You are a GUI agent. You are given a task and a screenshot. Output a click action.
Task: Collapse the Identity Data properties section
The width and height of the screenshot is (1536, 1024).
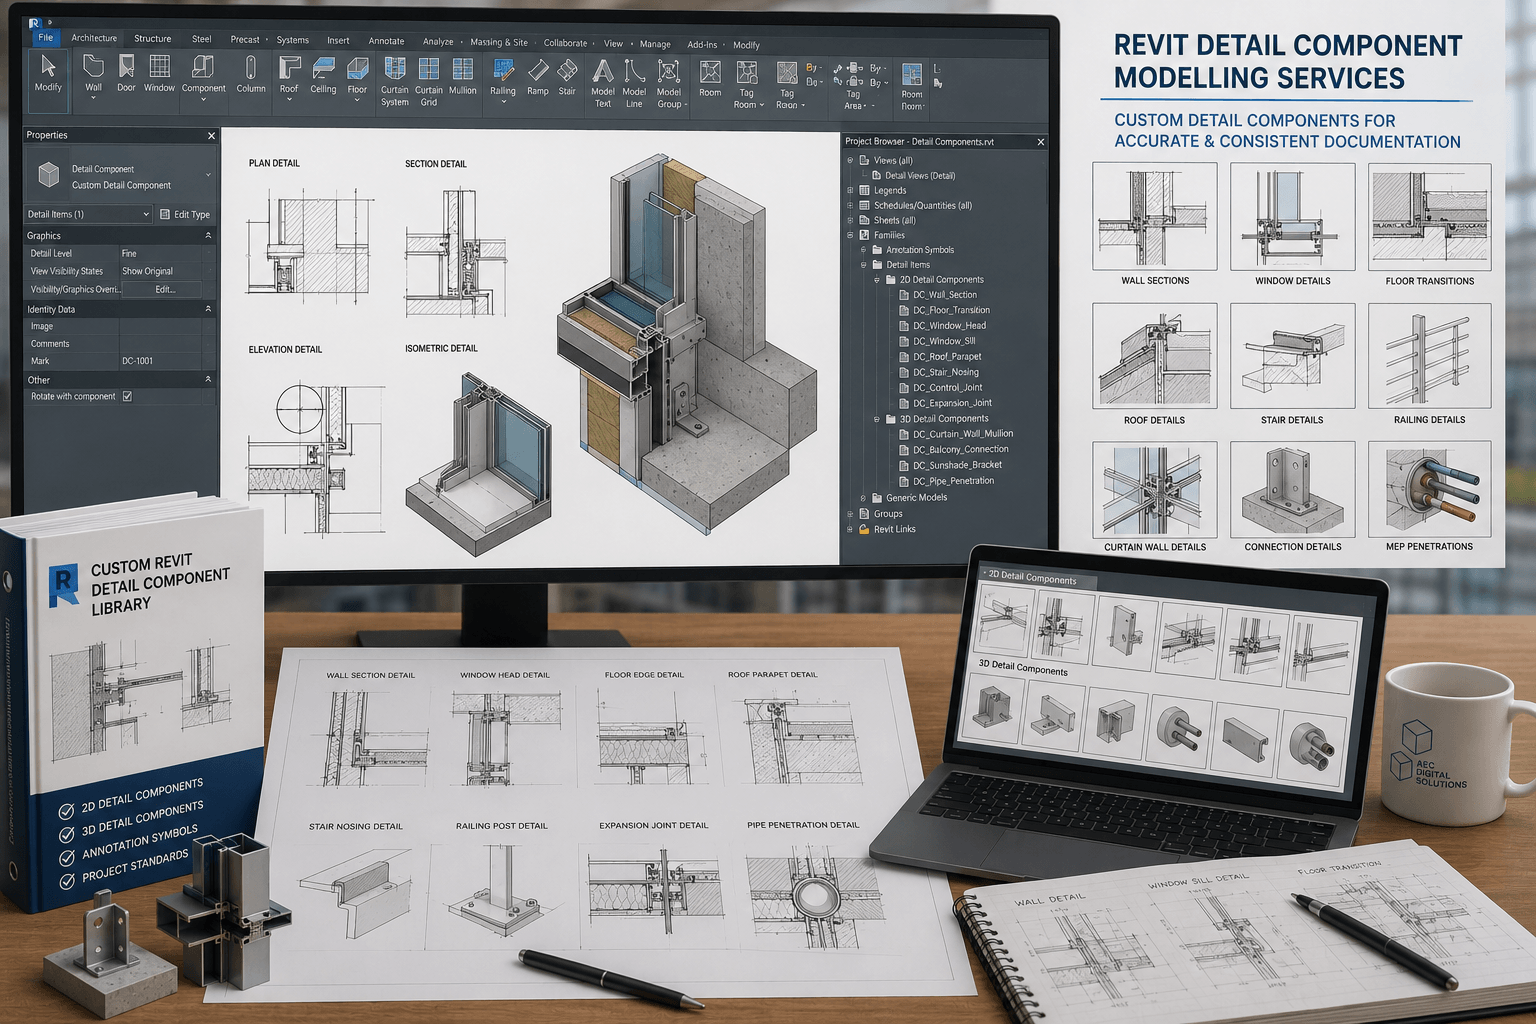[x=208, y=310]
